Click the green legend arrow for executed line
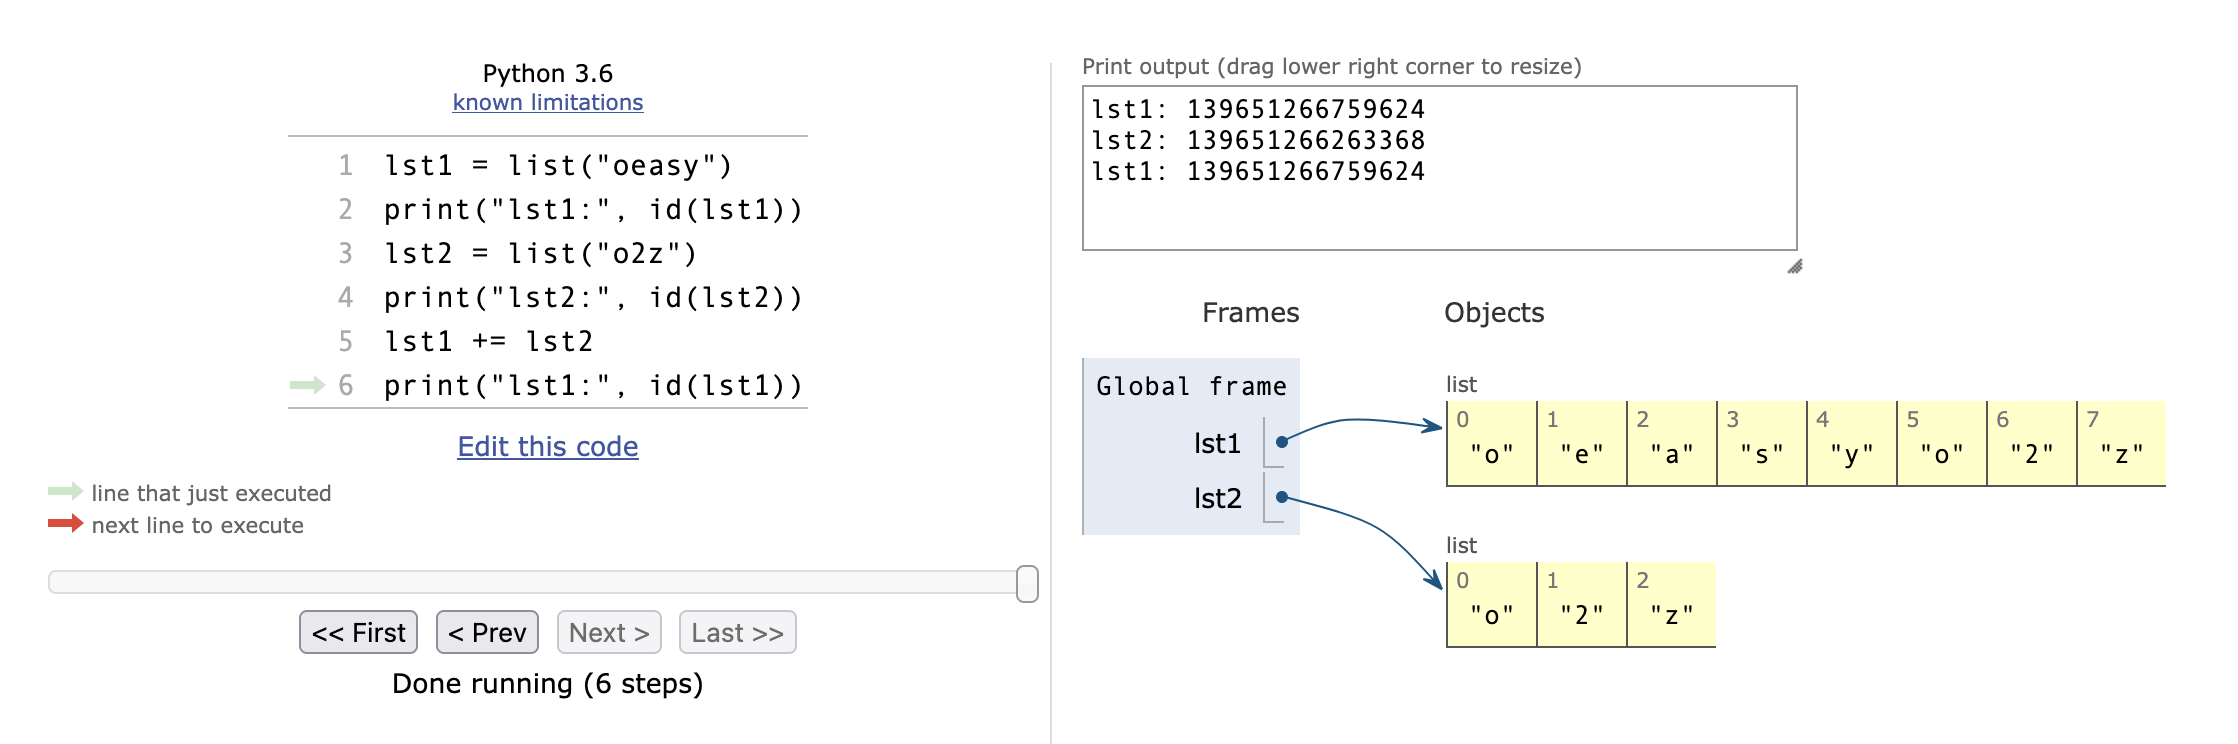The image size is (2238, 744). (65, 491)
